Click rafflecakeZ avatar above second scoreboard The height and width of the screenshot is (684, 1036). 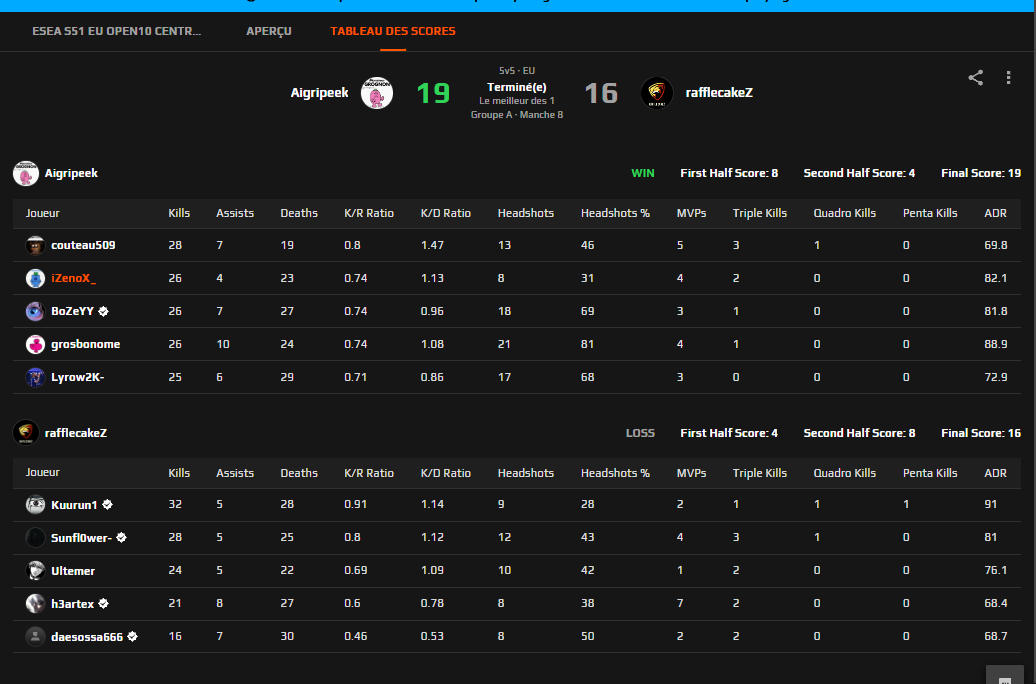[x=26, y=433]
